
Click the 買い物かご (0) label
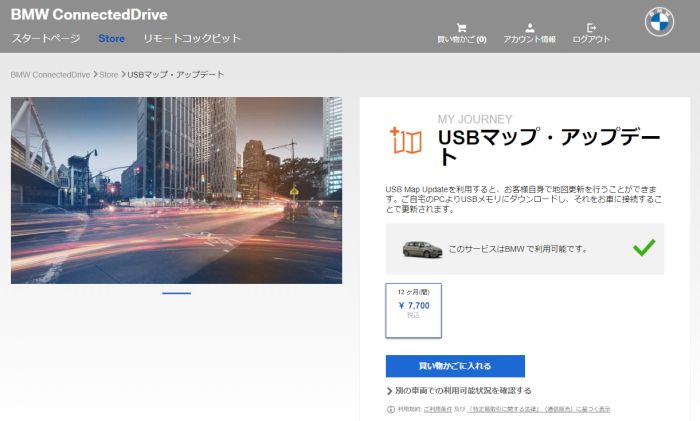462,39
